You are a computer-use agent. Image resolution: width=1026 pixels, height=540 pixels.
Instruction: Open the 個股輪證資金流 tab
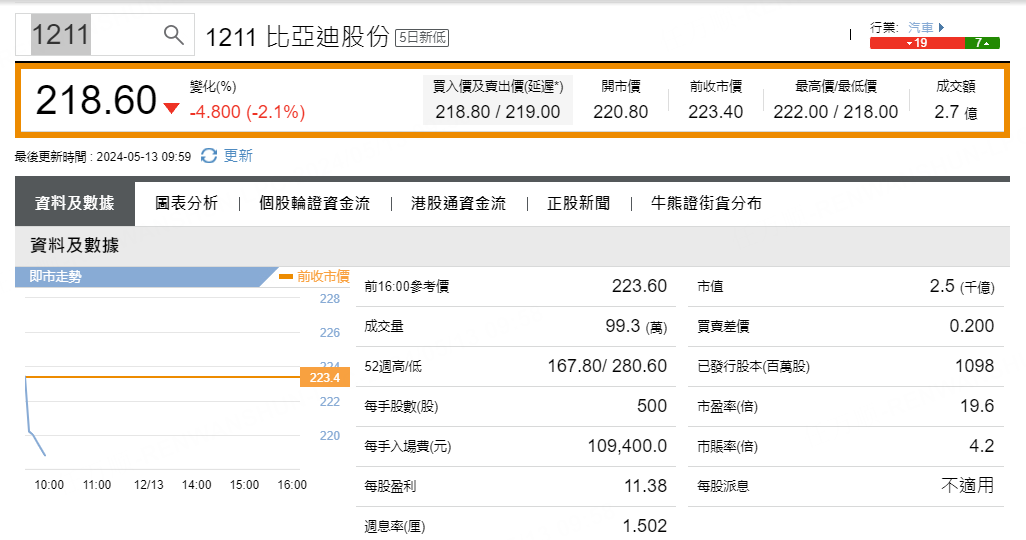coord(314,203)
